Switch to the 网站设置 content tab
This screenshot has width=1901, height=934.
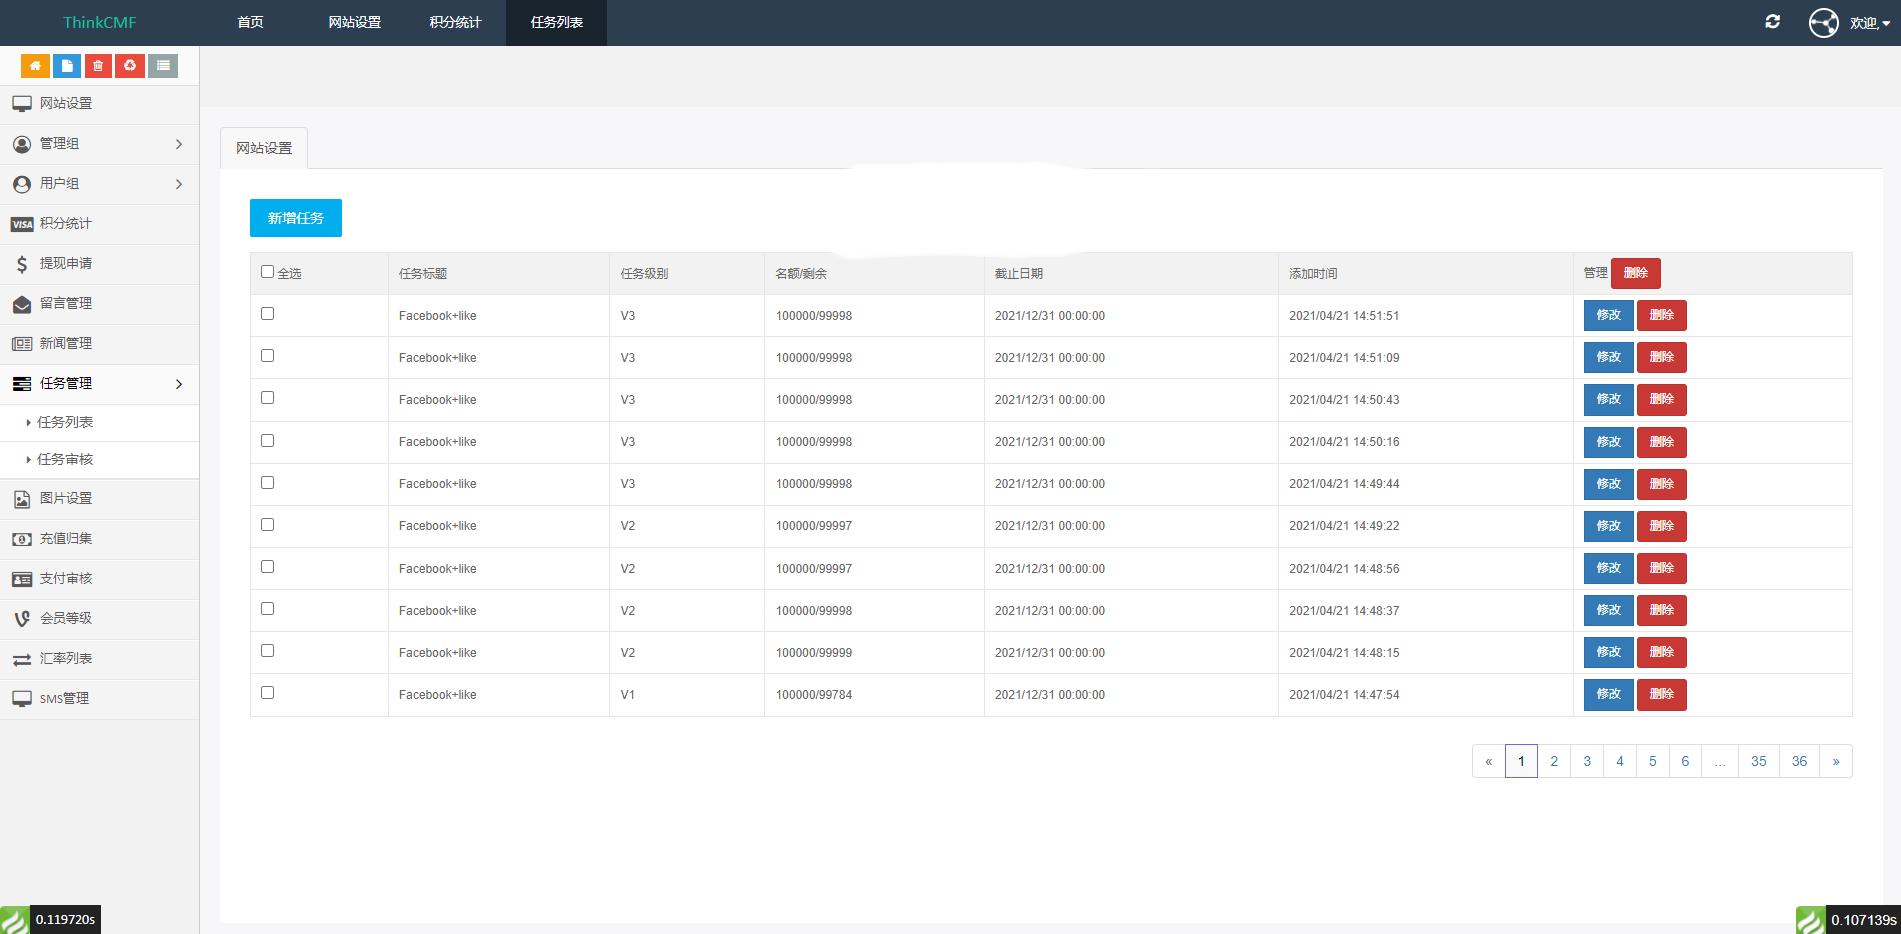click(264, 148)
